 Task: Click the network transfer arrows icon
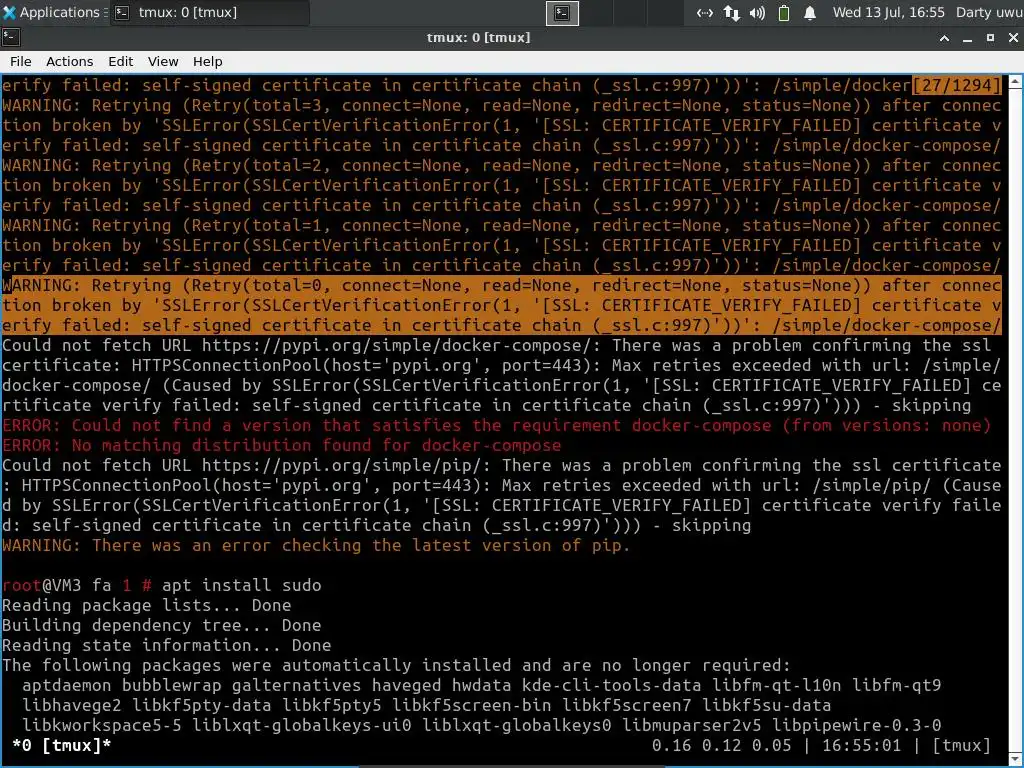(731, 12)
